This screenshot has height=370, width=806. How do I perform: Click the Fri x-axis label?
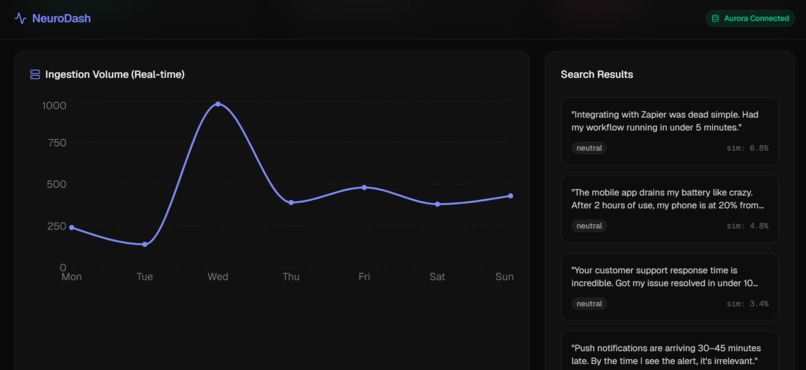364,277
